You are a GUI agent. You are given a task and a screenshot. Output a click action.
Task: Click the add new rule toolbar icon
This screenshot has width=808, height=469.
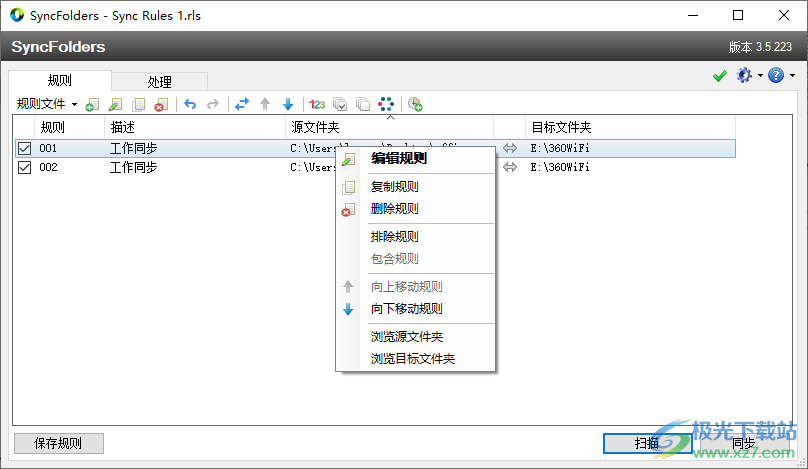click(92, 105)
